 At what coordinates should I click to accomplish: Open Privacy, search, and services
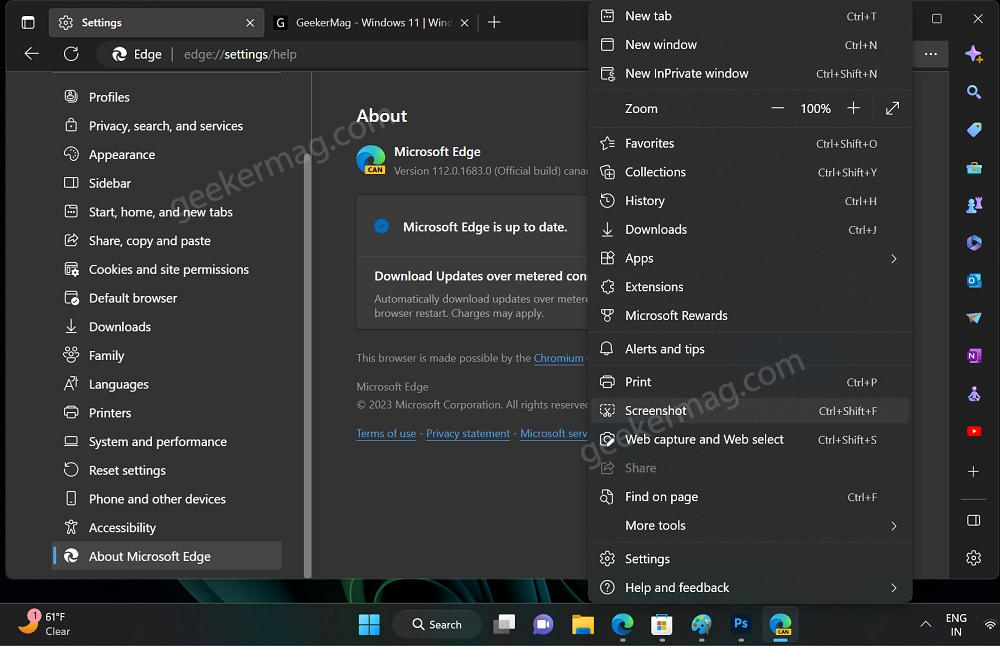click(x=166, y=126)
